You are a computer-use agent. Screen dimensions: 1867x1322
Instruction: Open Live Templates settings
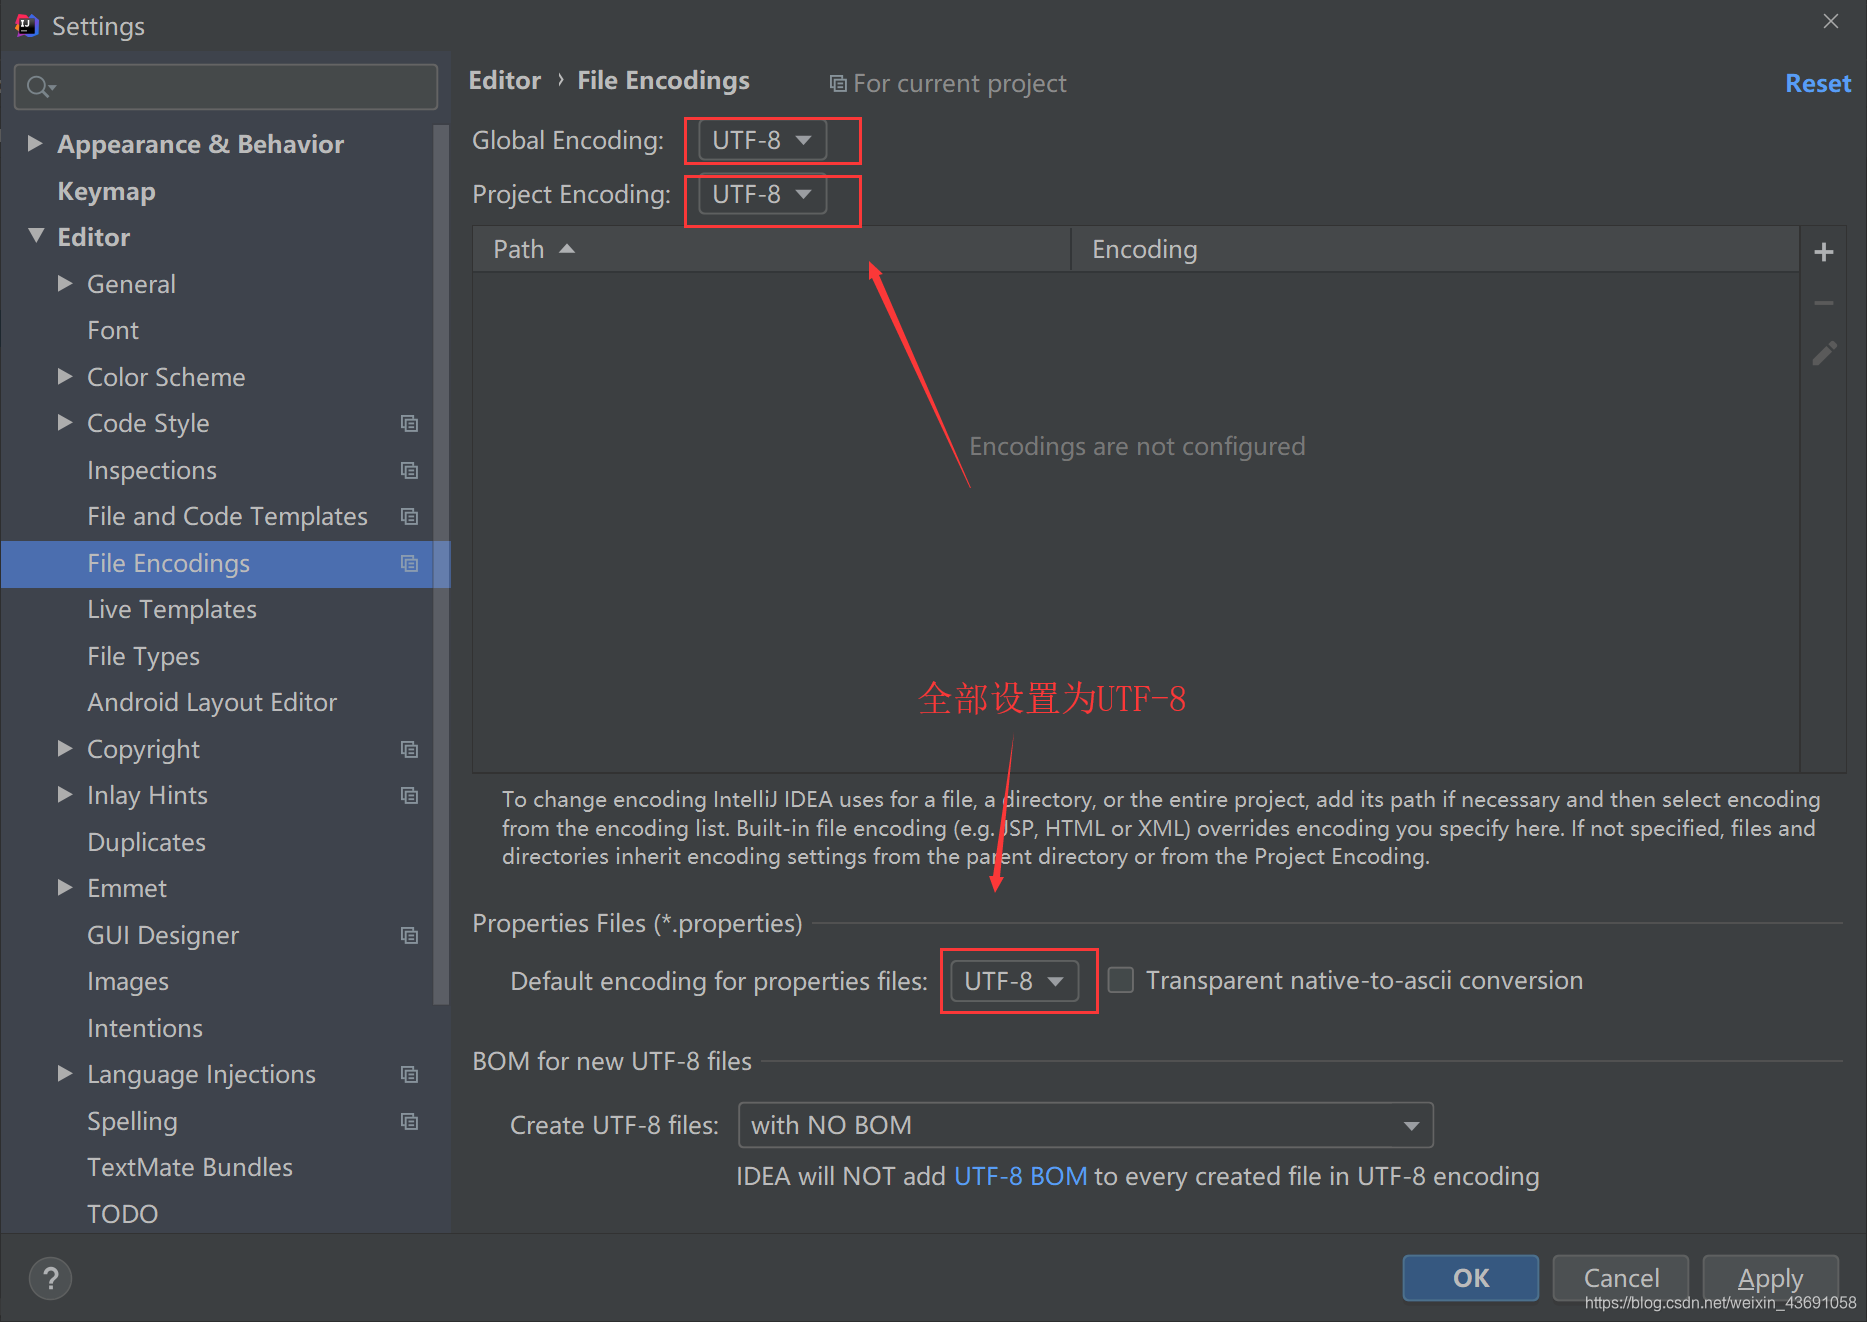click(172, 609)
